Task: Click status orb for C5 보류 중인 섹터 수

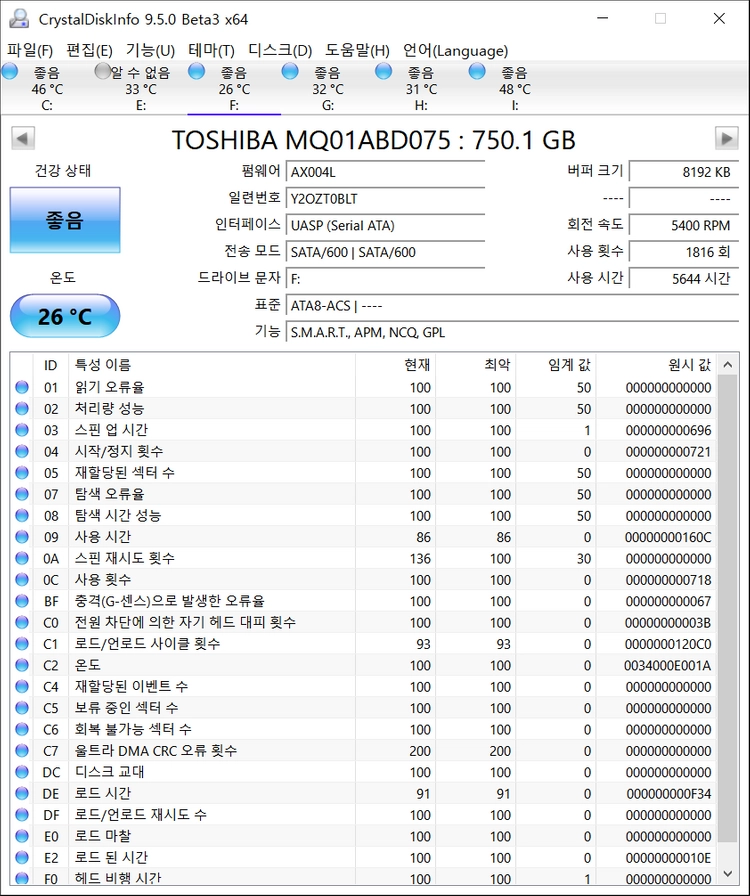Action: (22, 708)
